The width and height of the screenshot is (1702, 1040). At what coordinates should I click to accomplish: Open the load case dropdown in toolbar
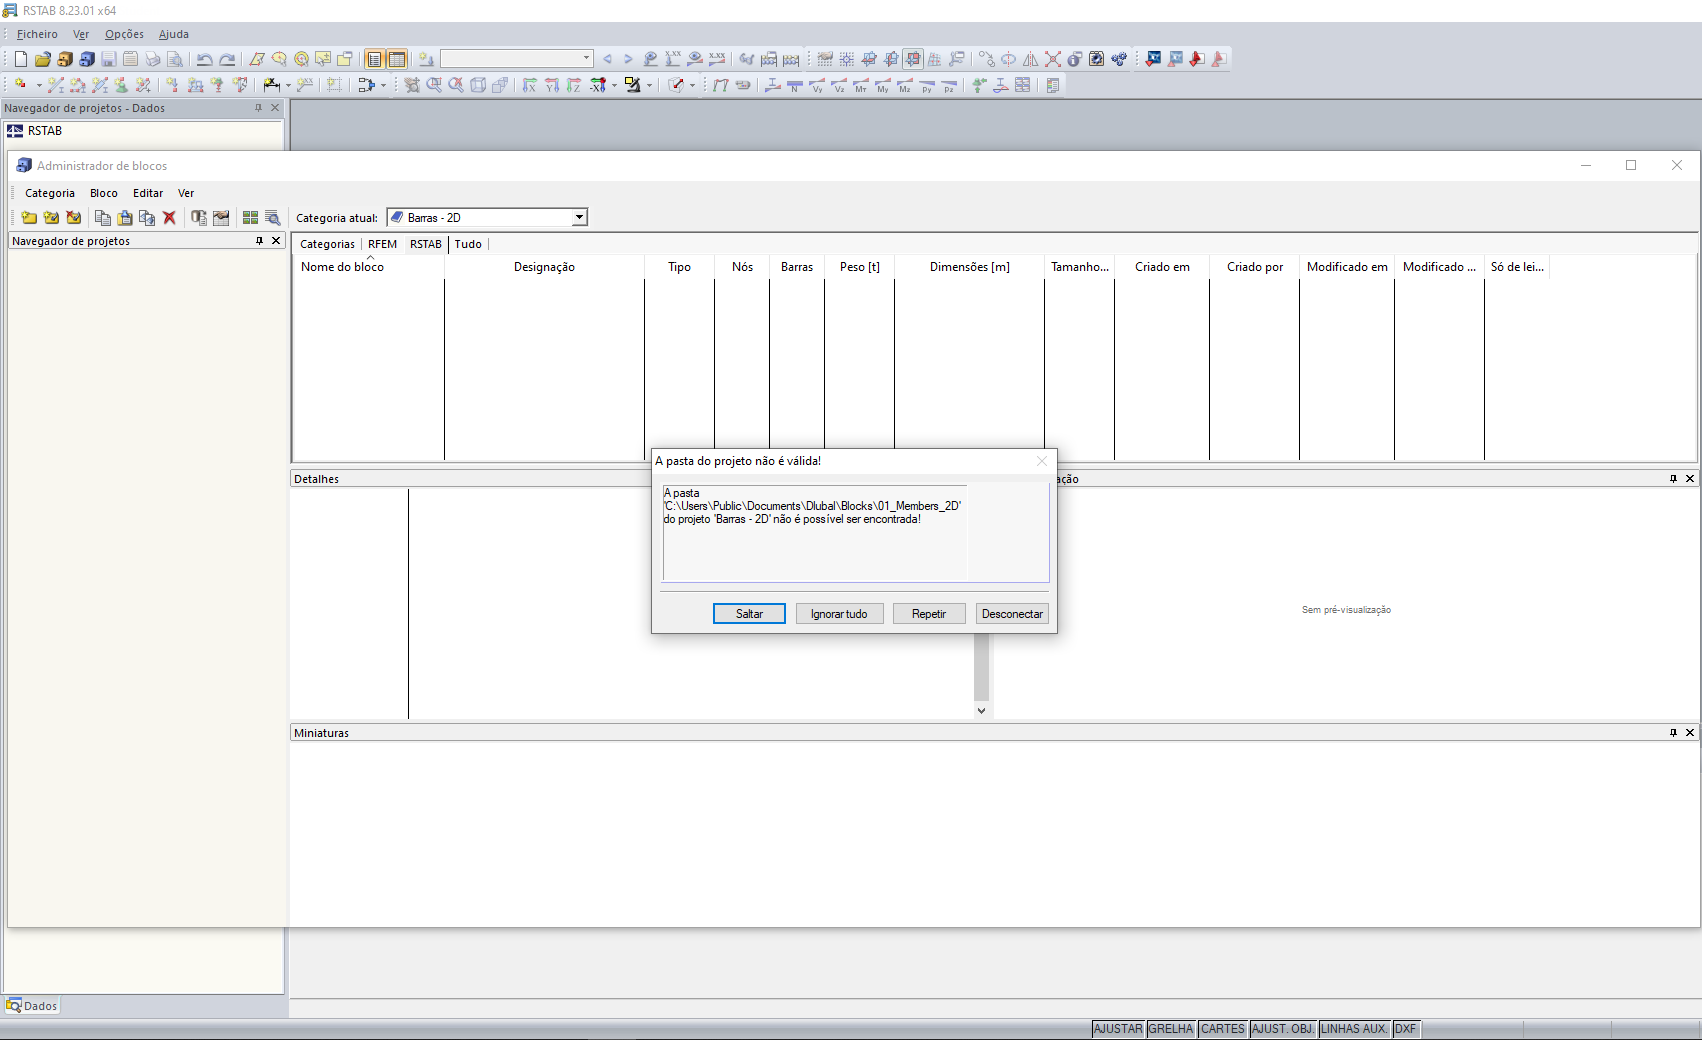[586, 59]
